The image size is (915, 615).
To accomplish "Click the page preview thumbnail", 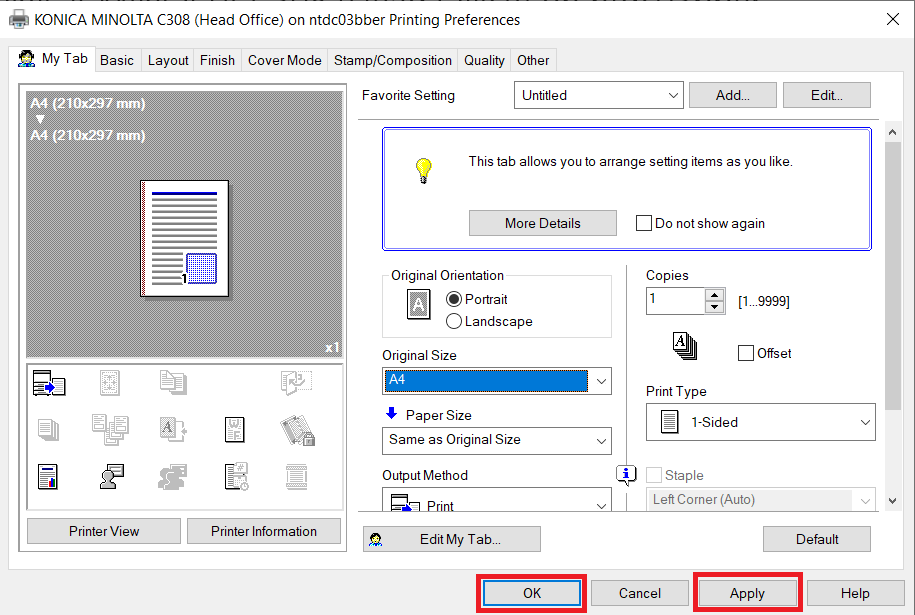I will (x=184, y=239).
